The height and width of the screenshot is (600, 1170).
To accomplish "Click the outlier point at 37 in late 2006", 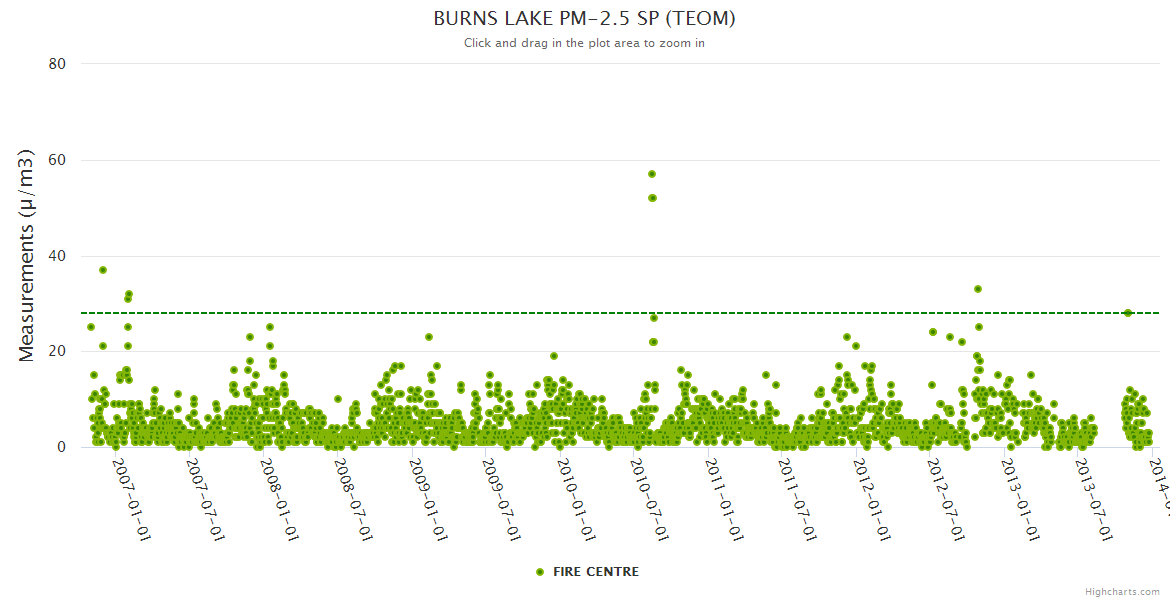I will point(103,270).
